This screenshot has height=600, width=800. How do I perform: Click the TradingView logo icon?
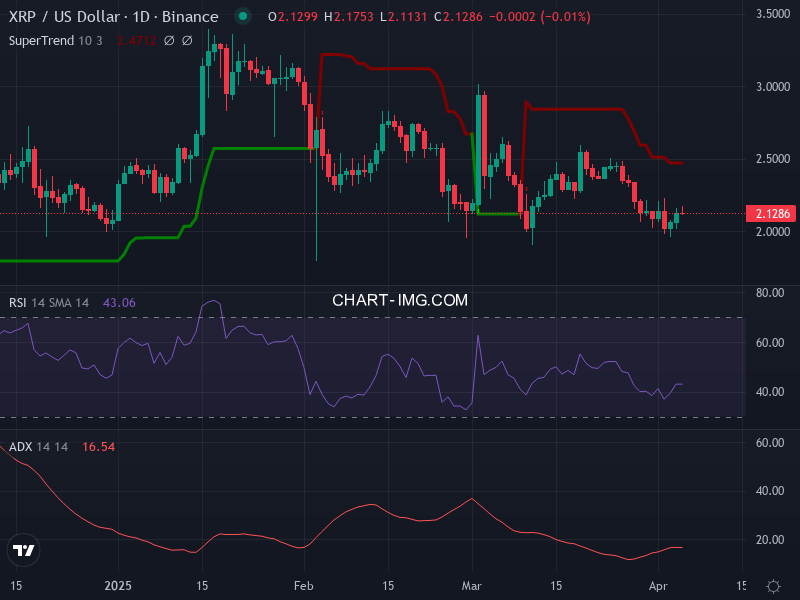[23, 550]
